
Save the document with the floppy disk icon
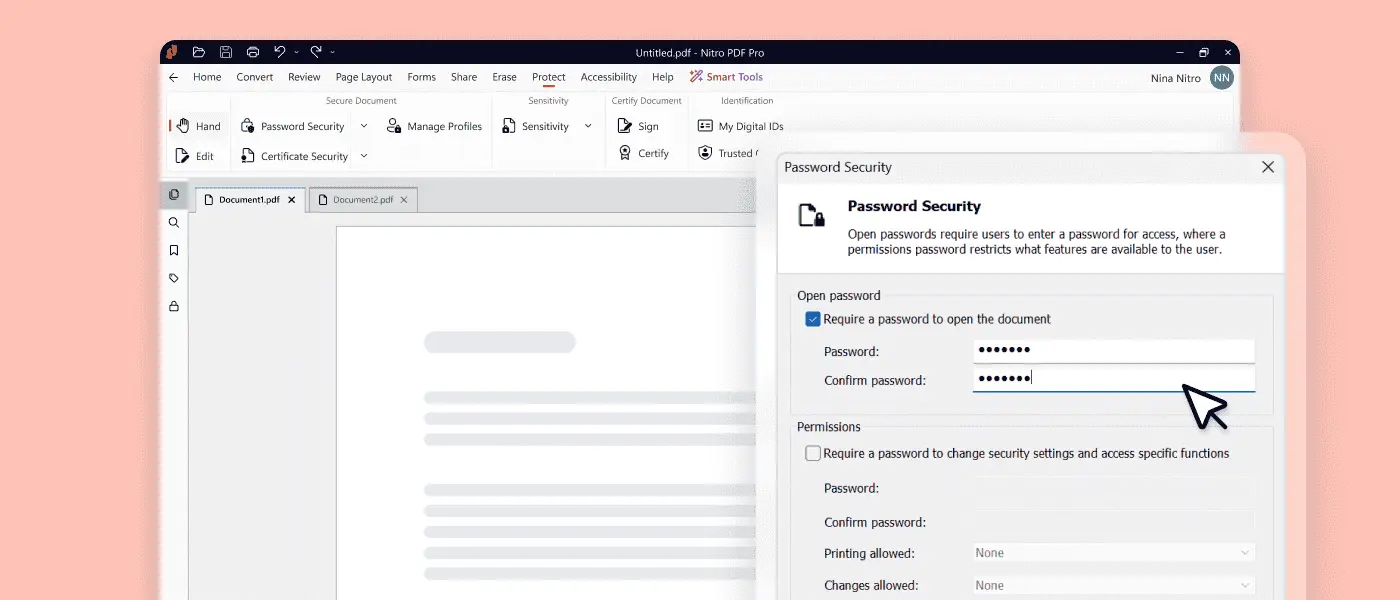click(226, 52)
